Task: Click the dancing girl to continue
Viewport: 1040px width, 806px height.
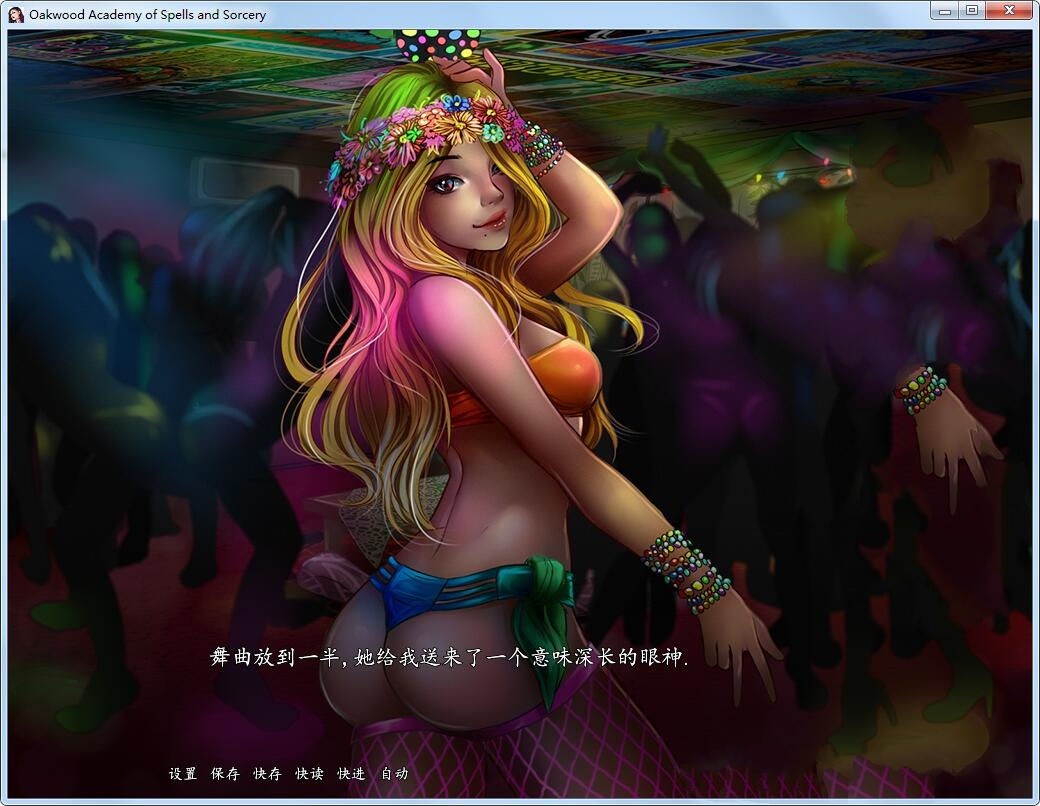Action: click(x=480, y=420)
